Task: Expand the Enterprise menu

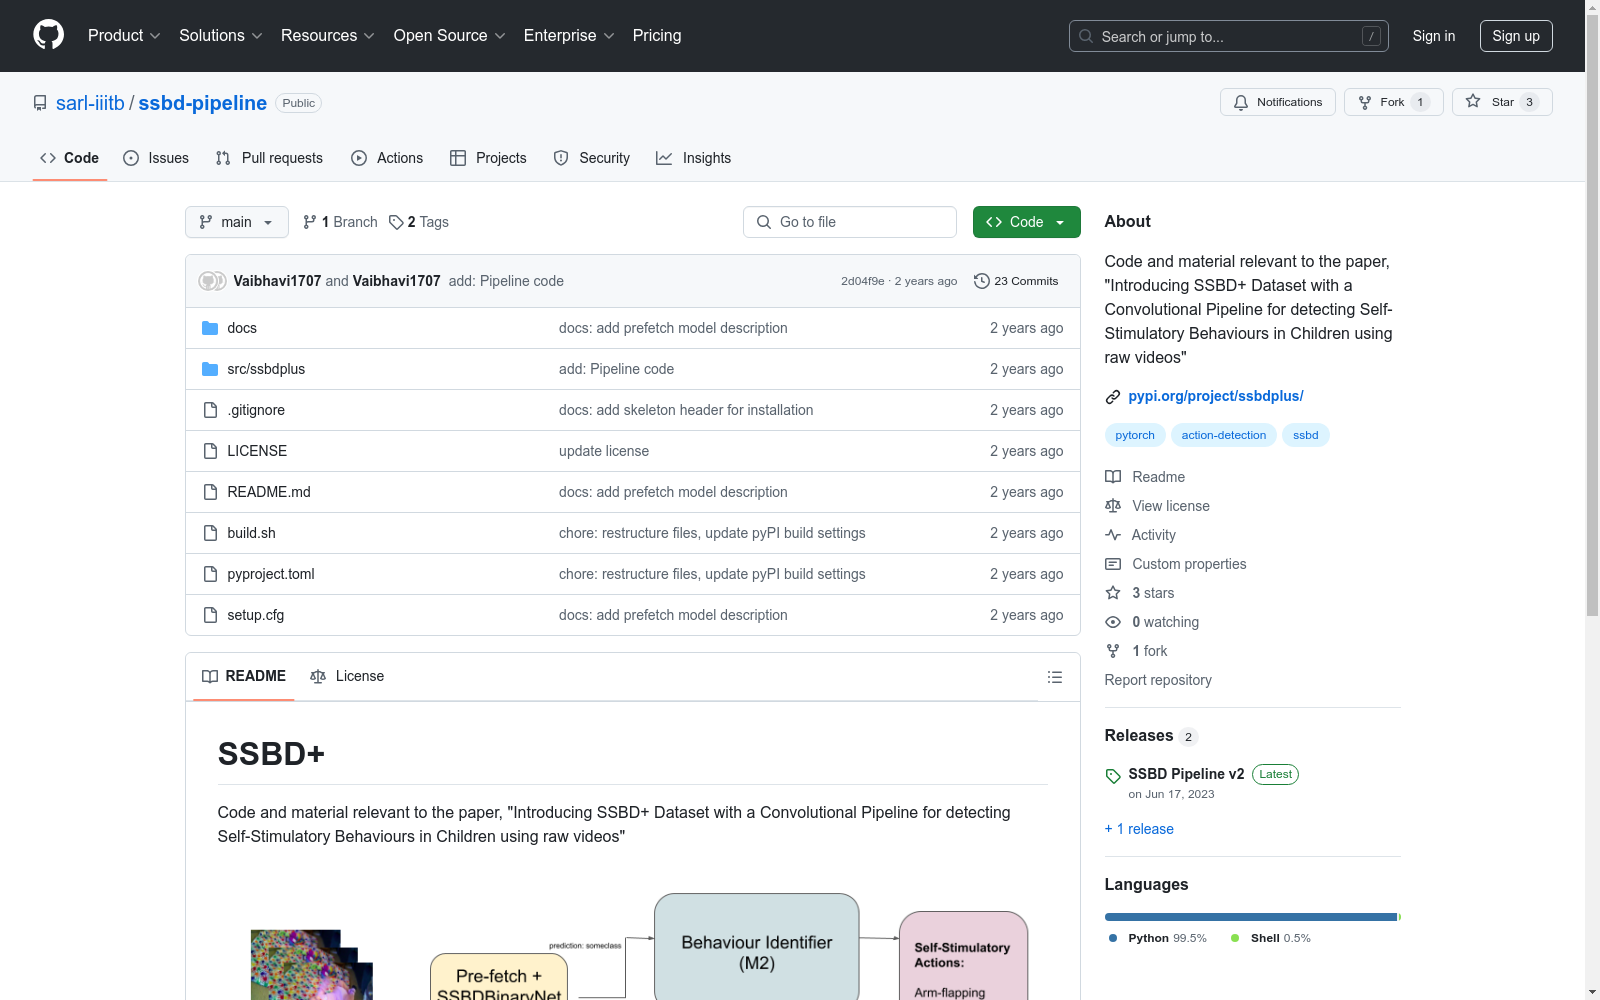Action: click(569, 35)
